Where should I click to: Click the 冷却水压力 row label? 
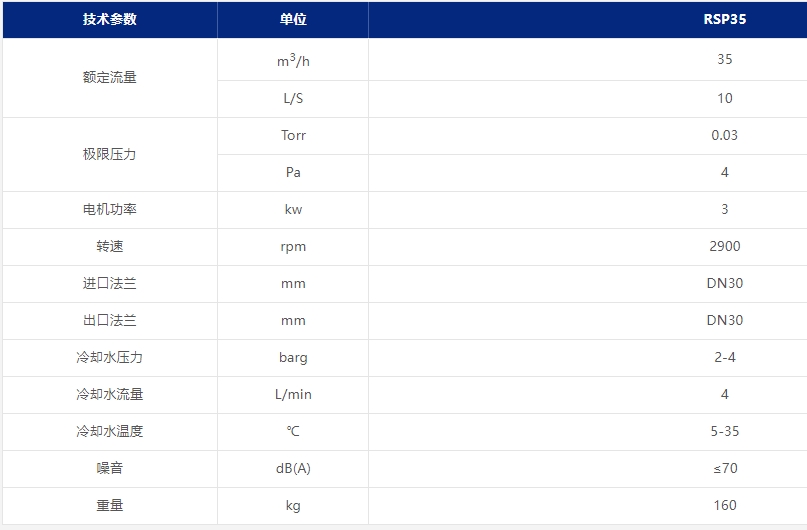[x=110, y=358]
